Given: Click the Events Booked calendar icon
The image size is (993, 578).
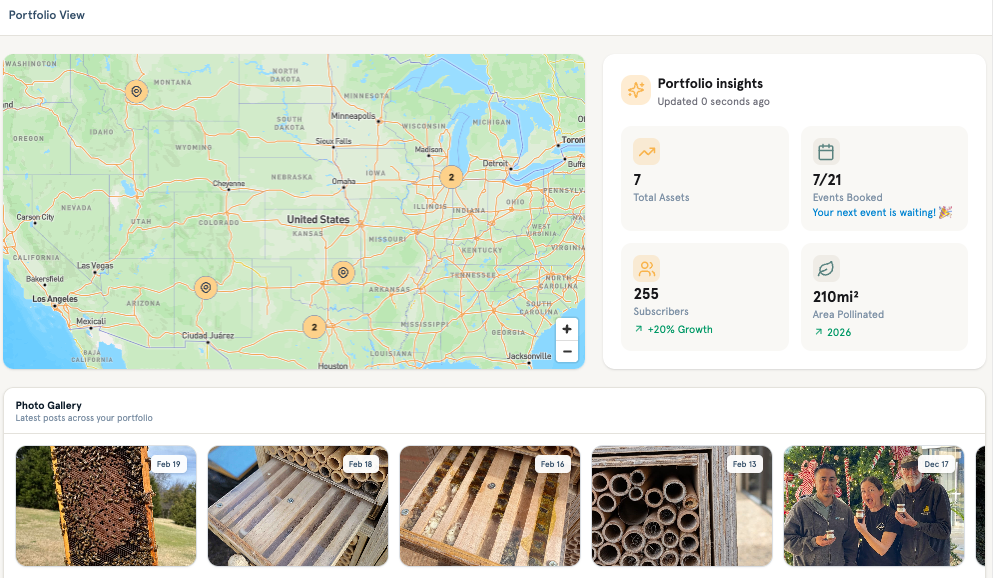Looking at the screenshot, I should pos(826,151).
